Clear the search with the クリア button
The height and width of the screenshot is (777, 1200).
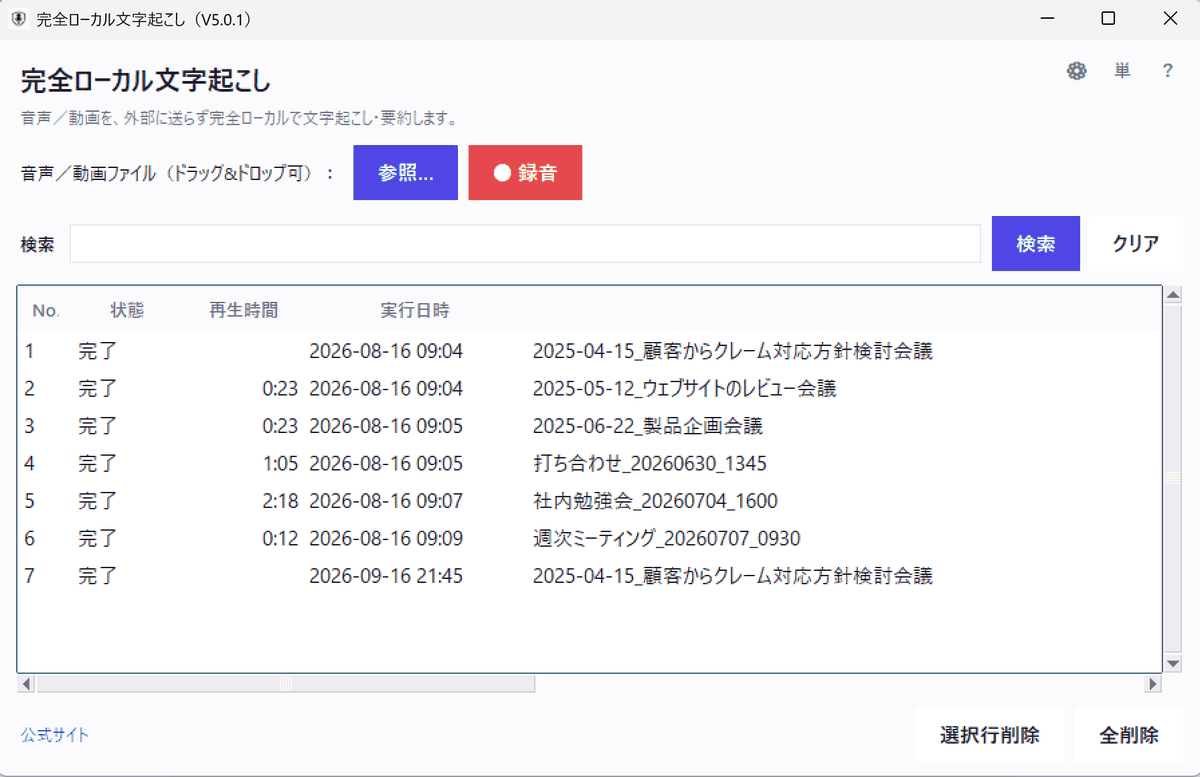(x=1136, y=243)
